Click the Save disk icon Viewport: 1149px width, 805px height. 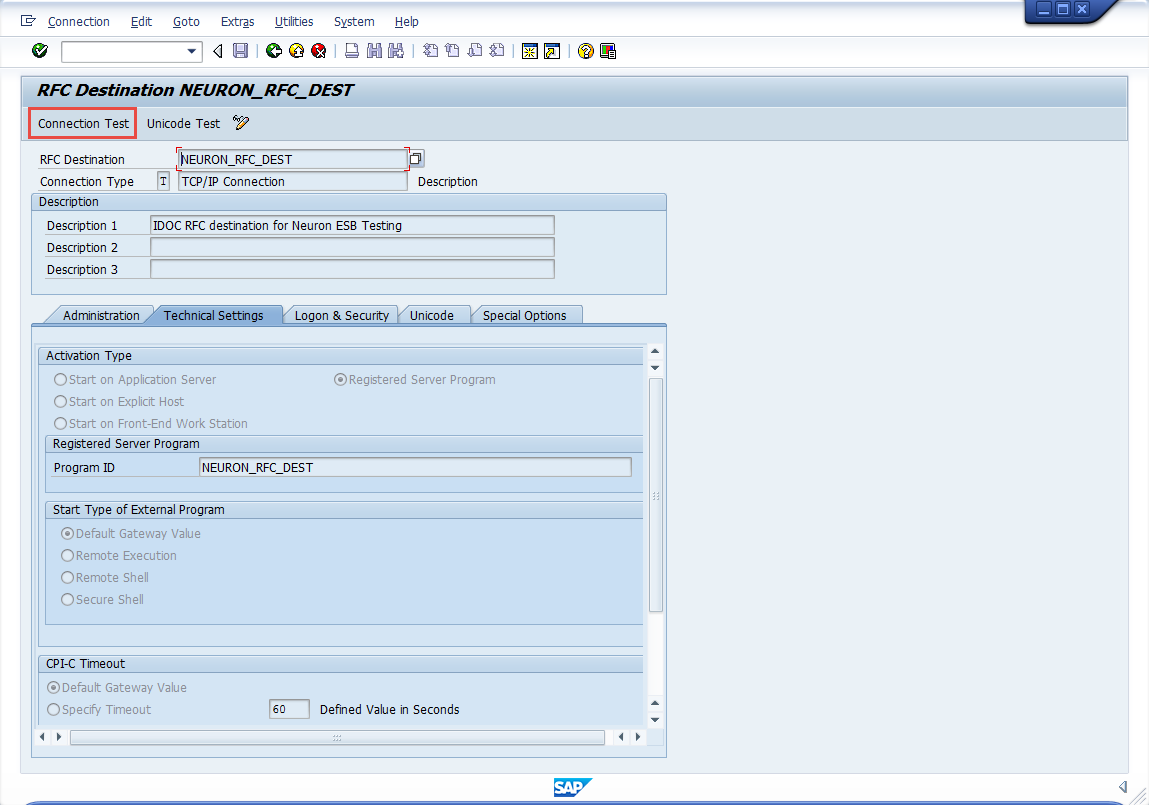pyautogui.click(x=240, y=51)
